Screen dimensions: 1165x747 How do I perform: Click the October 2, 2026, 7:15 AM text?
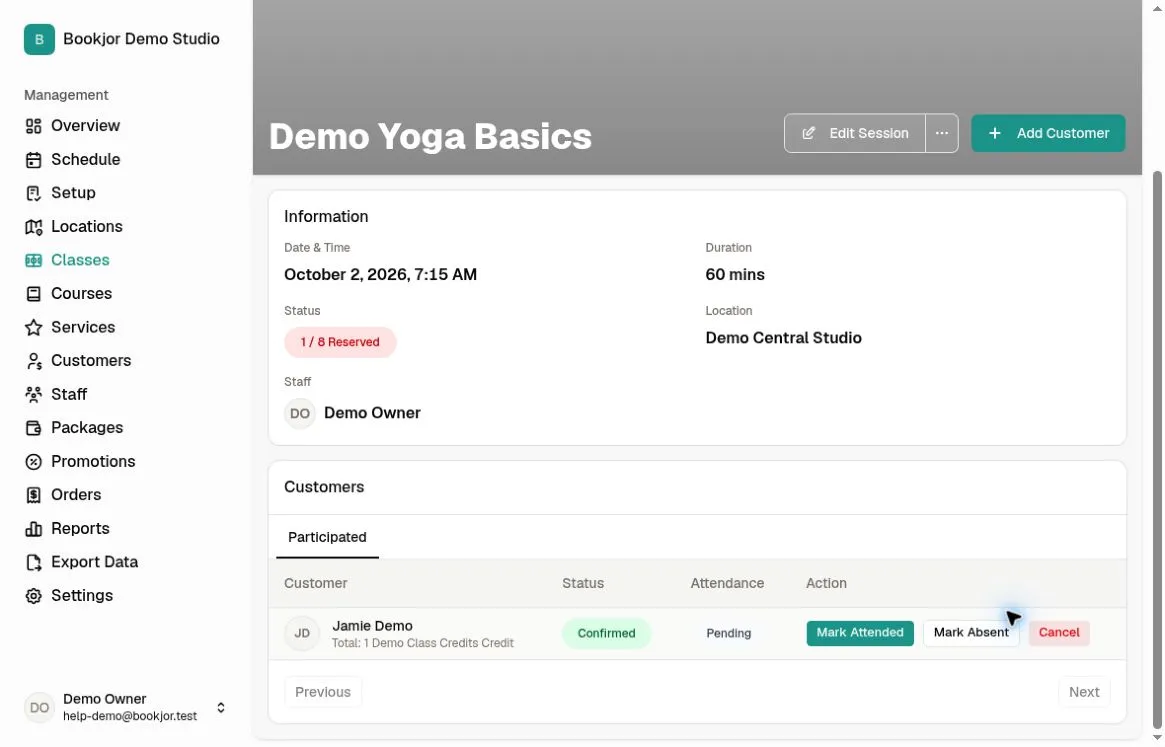[x=380, y=275]
